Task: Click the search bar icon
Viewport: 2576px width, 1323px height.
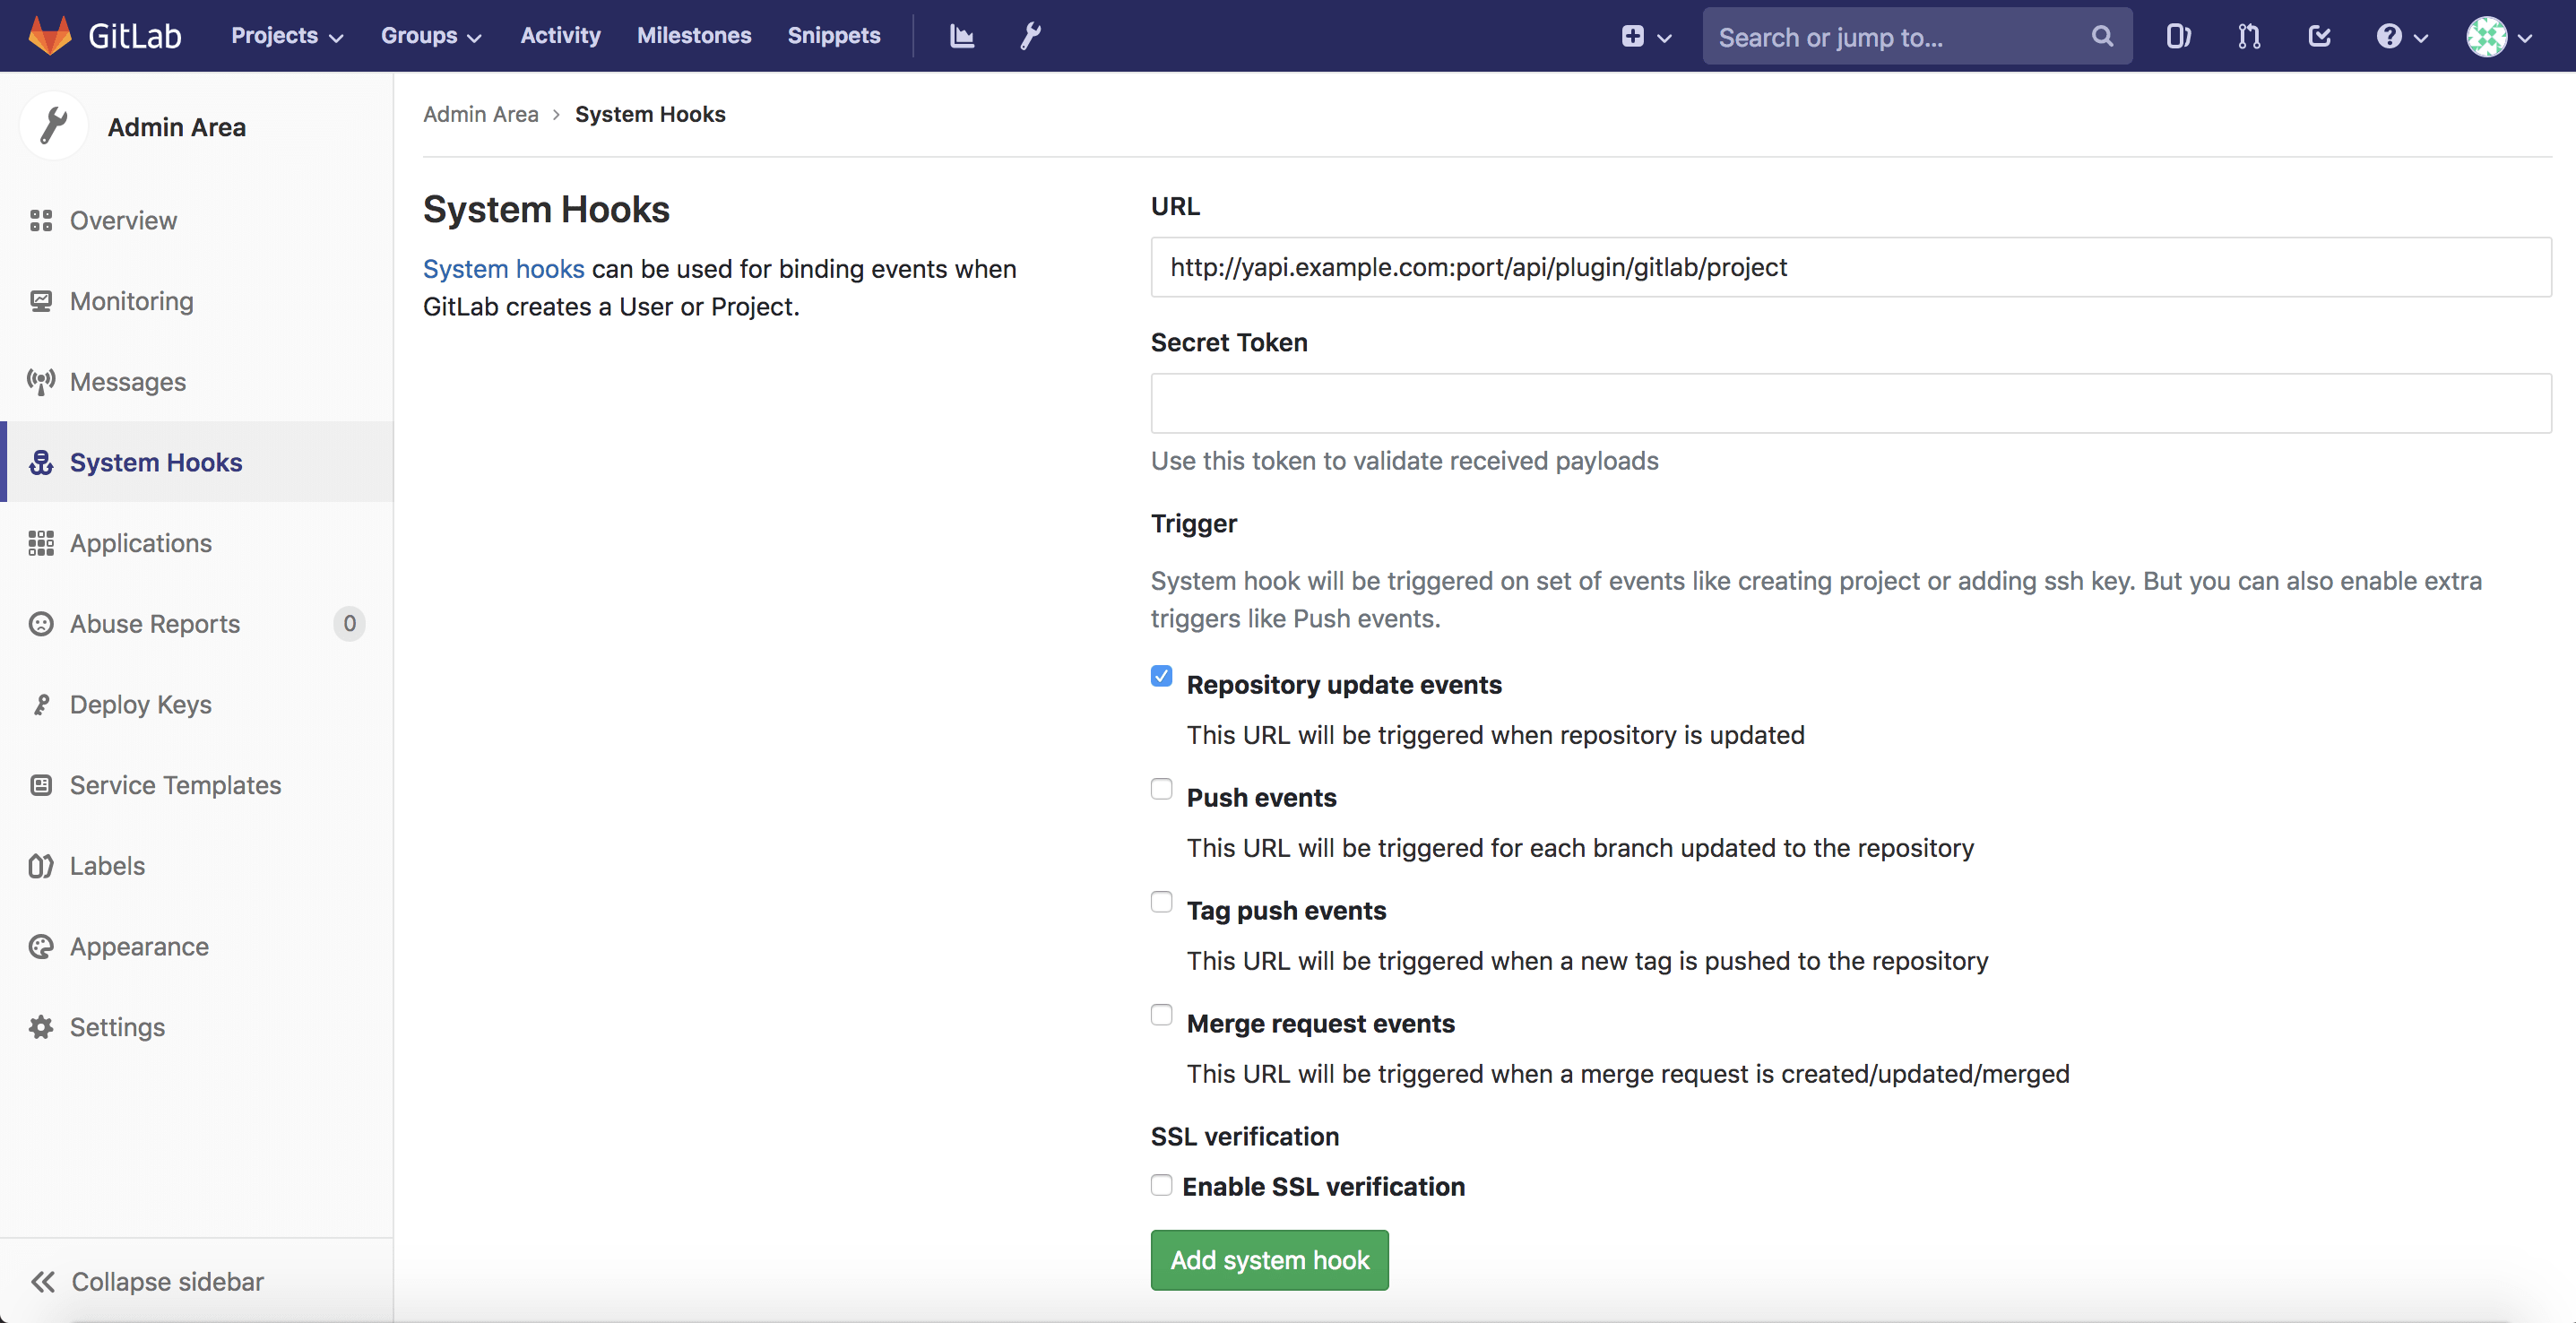Action: 2105,34
